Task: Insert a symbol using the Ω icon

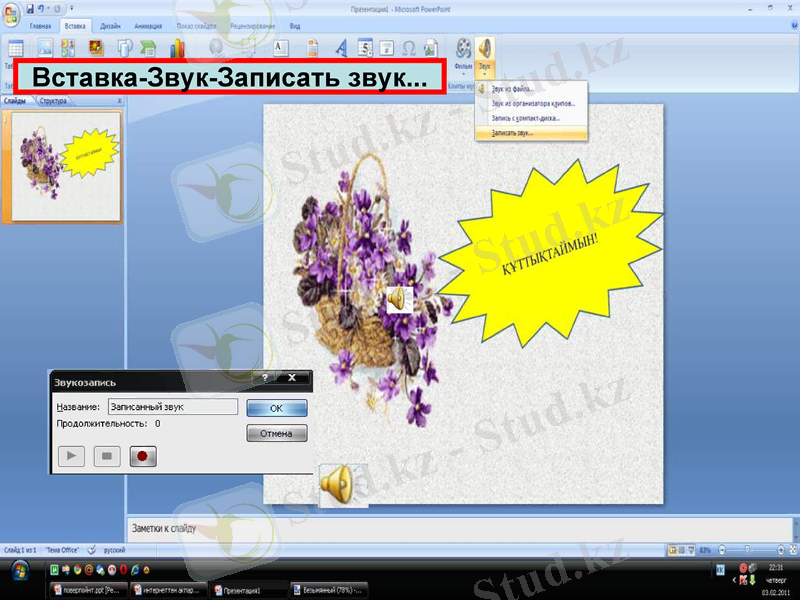Action: (x=409, y=46)
